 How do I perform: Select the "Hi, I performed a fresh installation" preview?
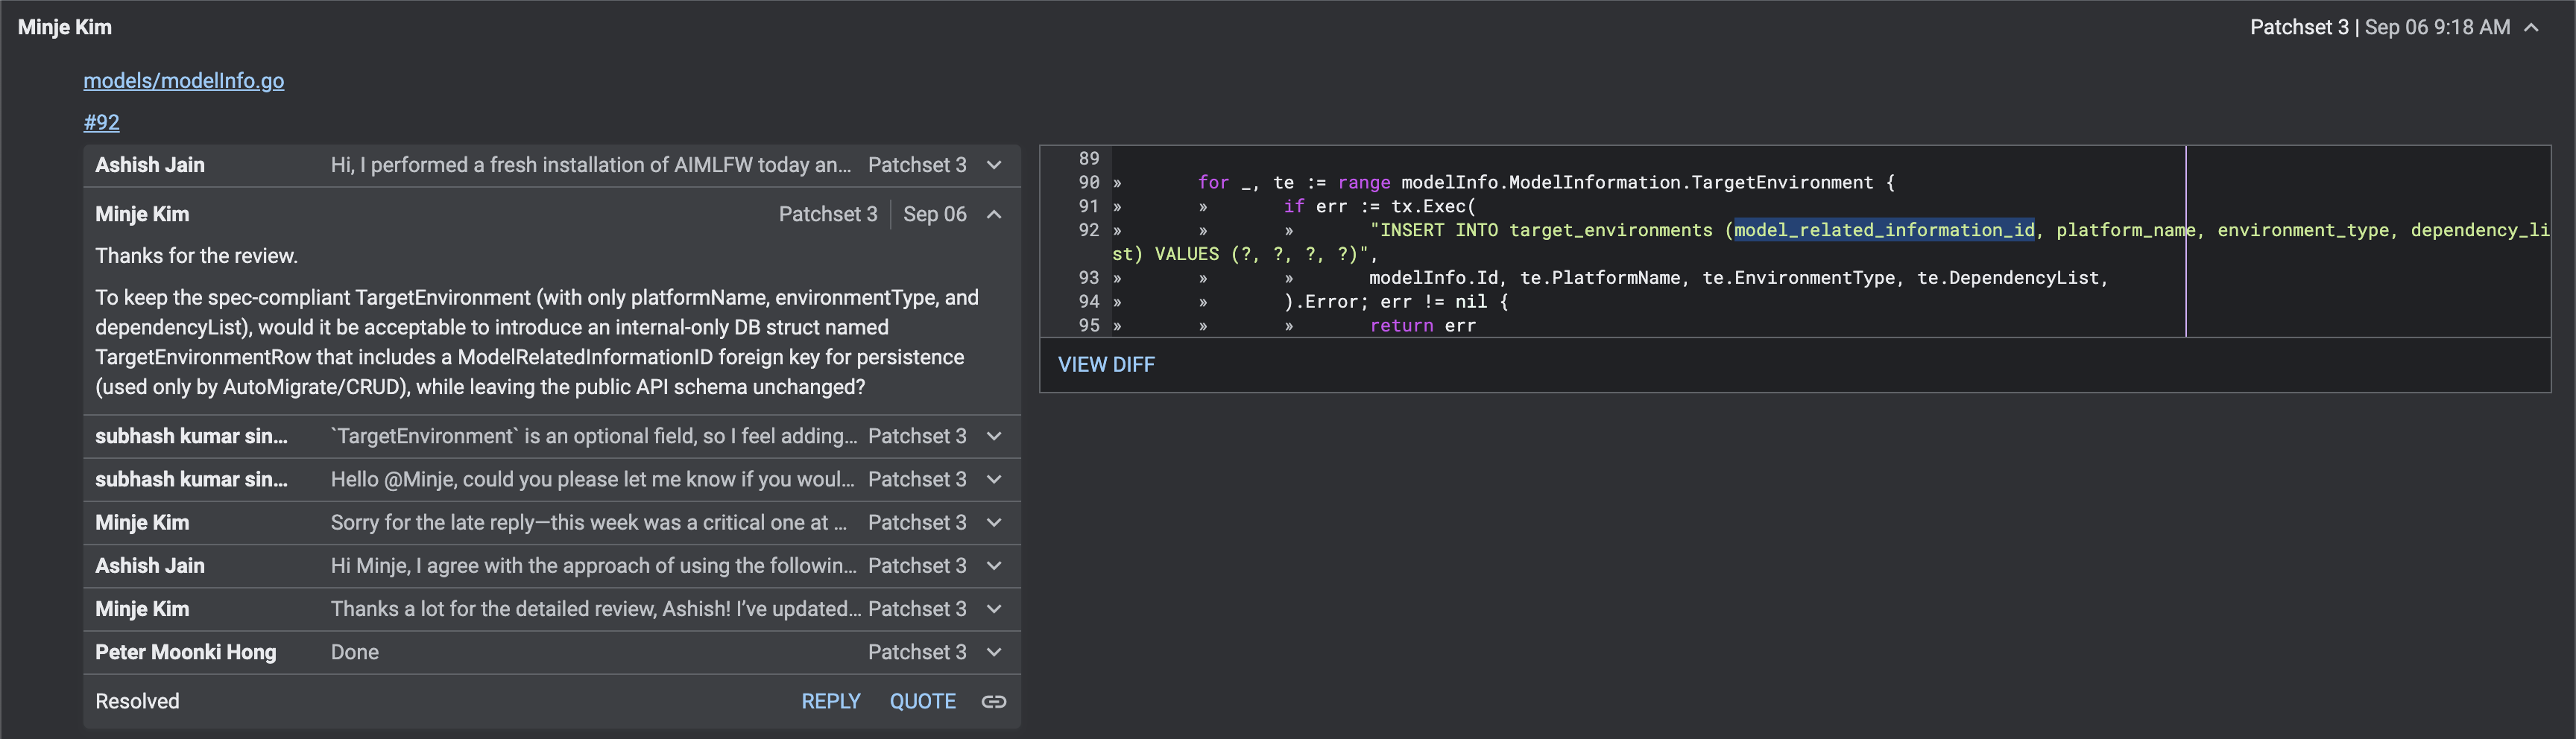click(x=591, y=165)
